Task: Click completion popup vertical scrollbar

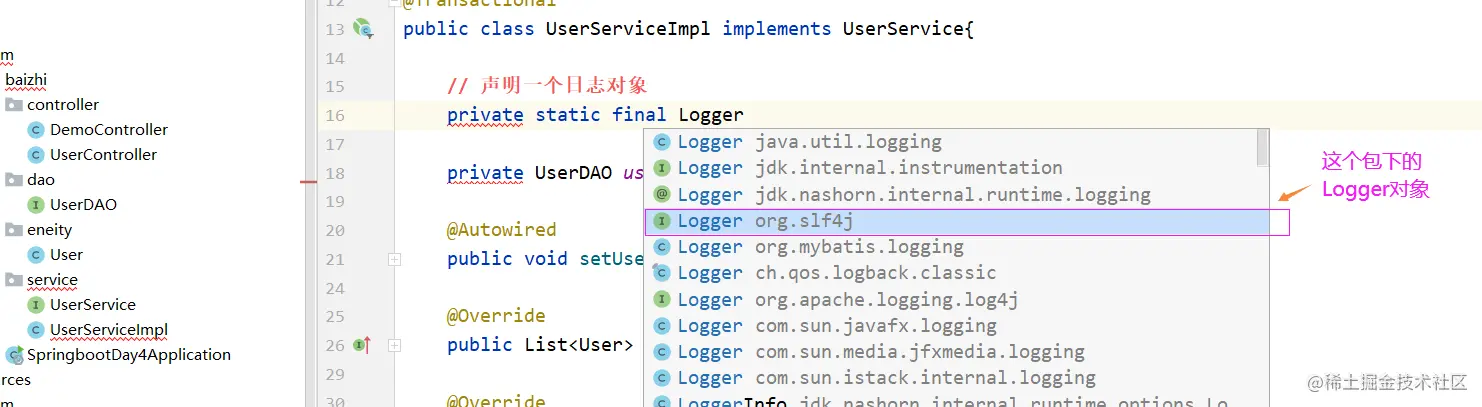Action: (x=1263, y=147)
